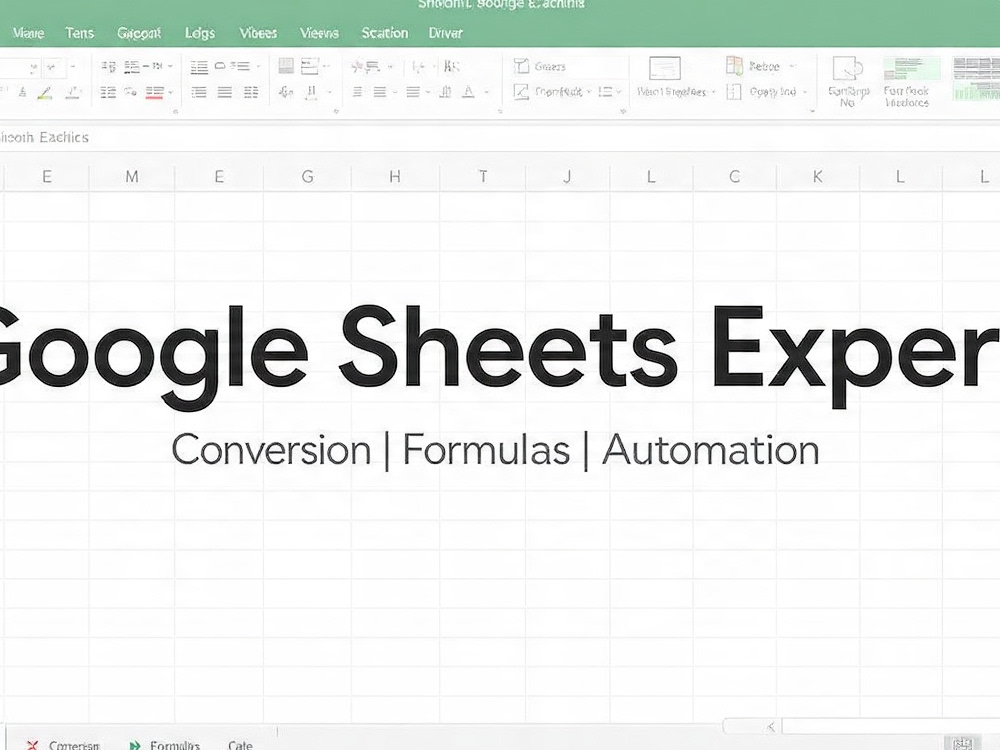Viewport: 1000px width, 750px height.
Task: Click the pencil underline icon next to highlighter
Action: (73, 93)
